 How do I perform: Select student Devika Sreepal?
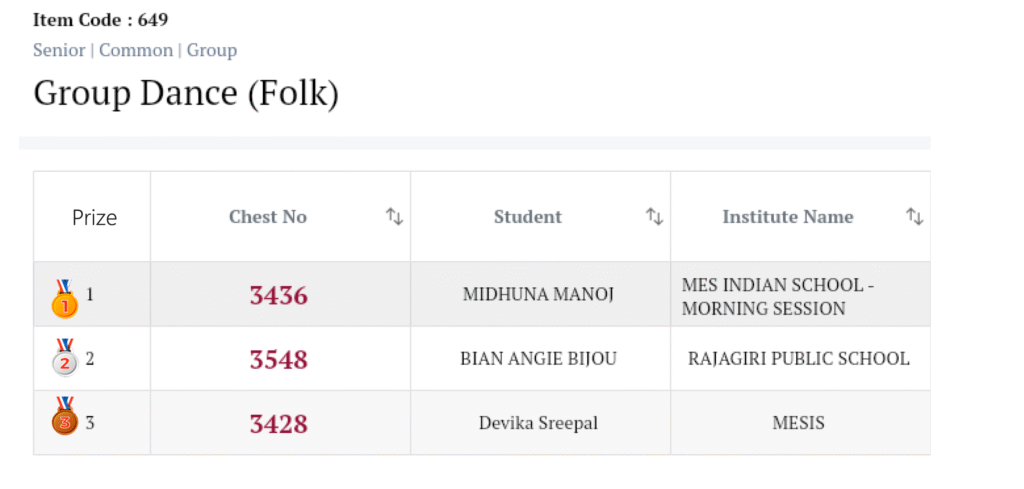538,423
